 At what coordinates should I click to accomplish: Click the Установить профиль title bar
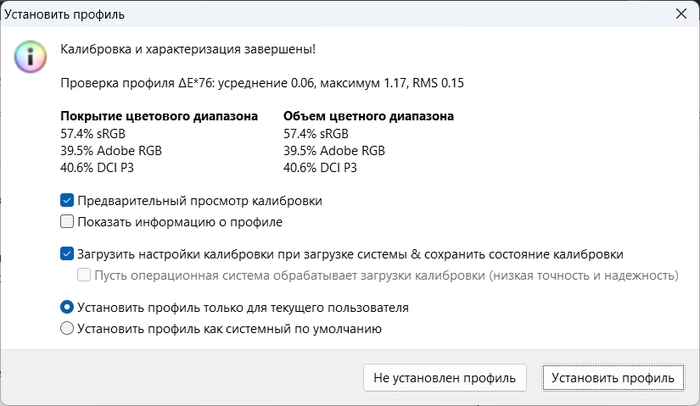300,17
